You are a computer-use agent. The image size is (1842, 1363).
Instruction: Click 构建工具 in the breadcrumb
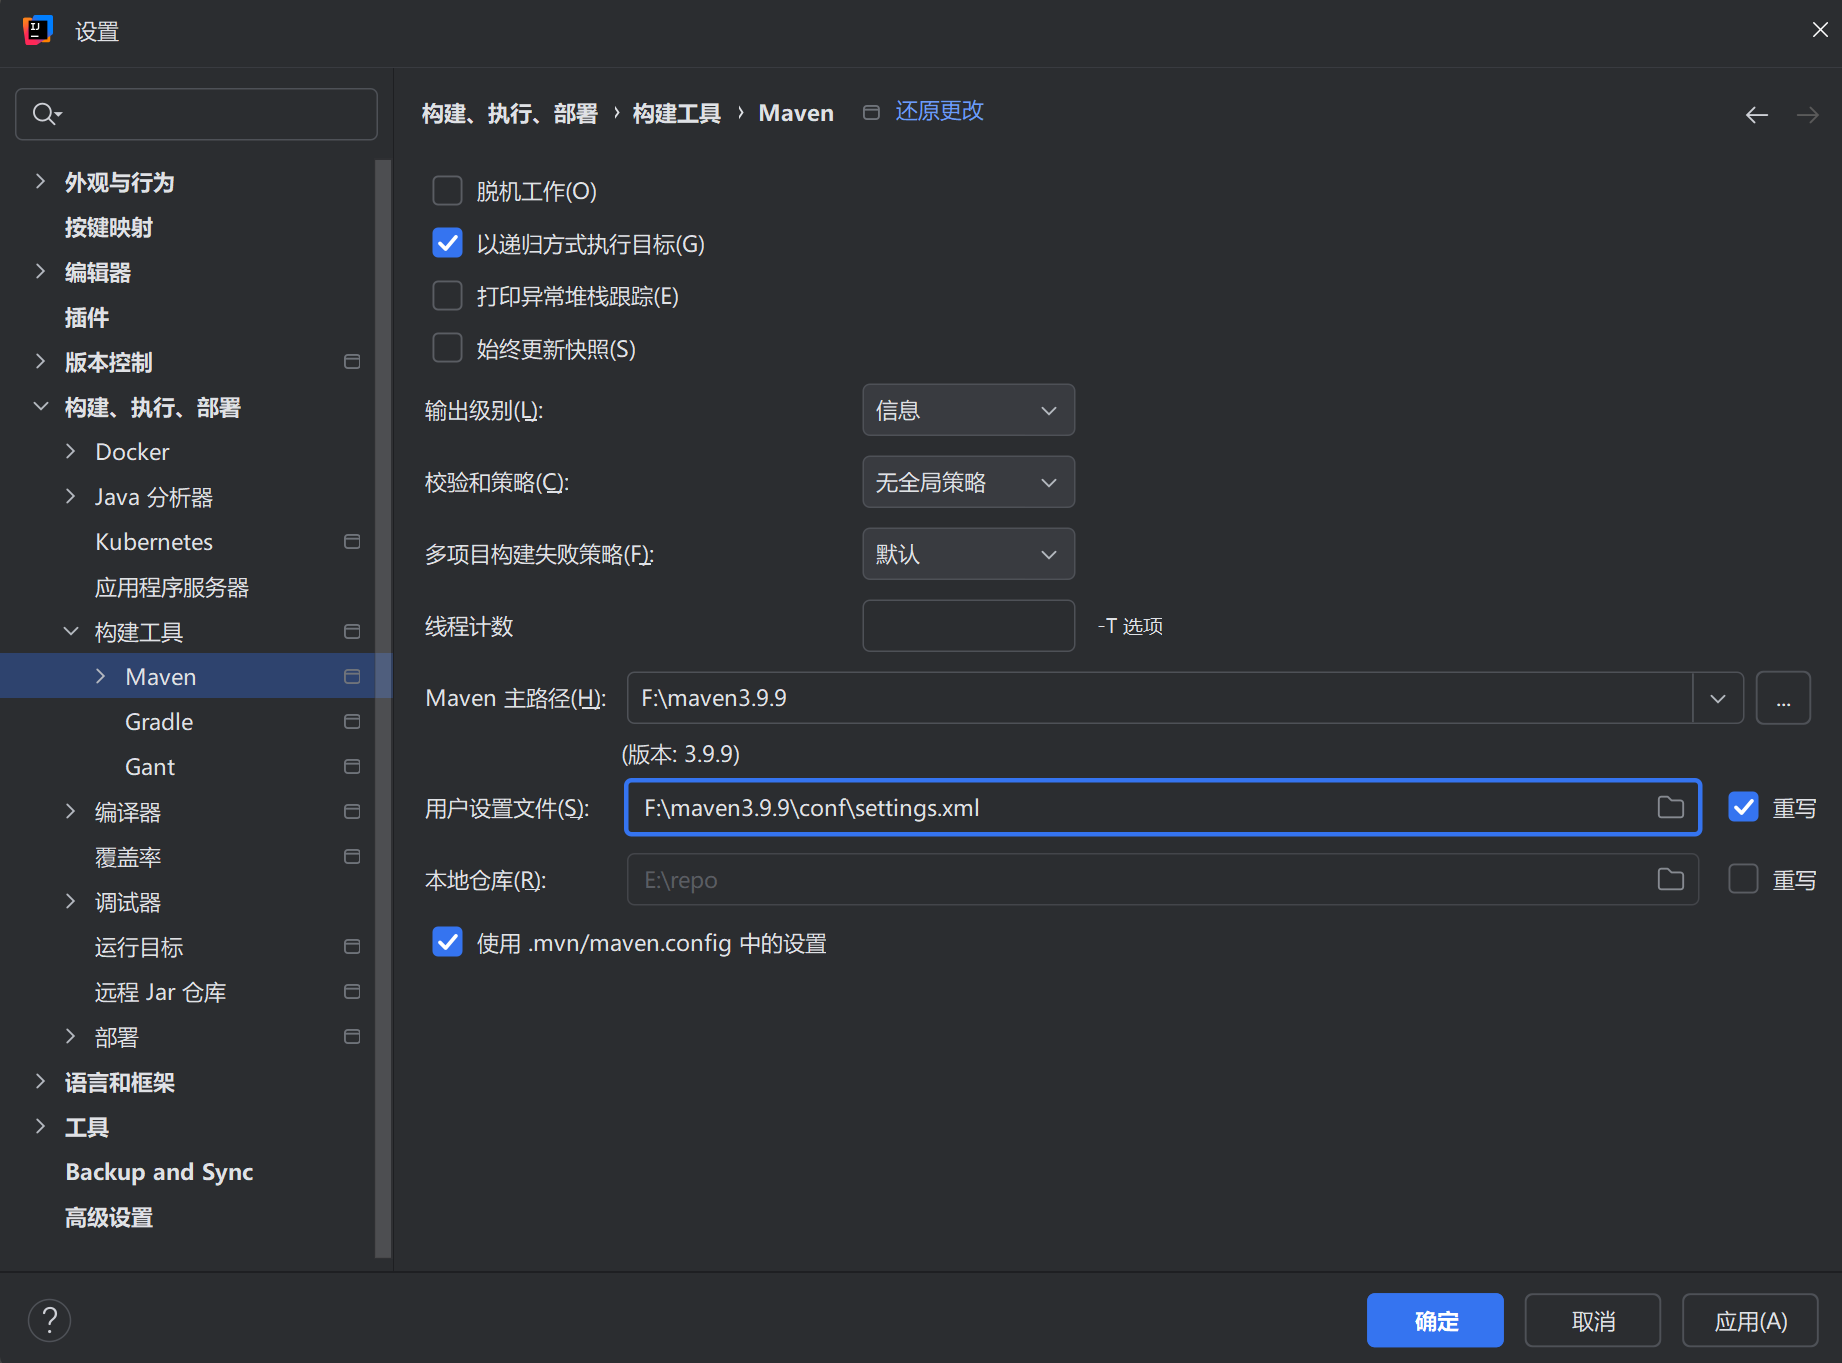677,113
